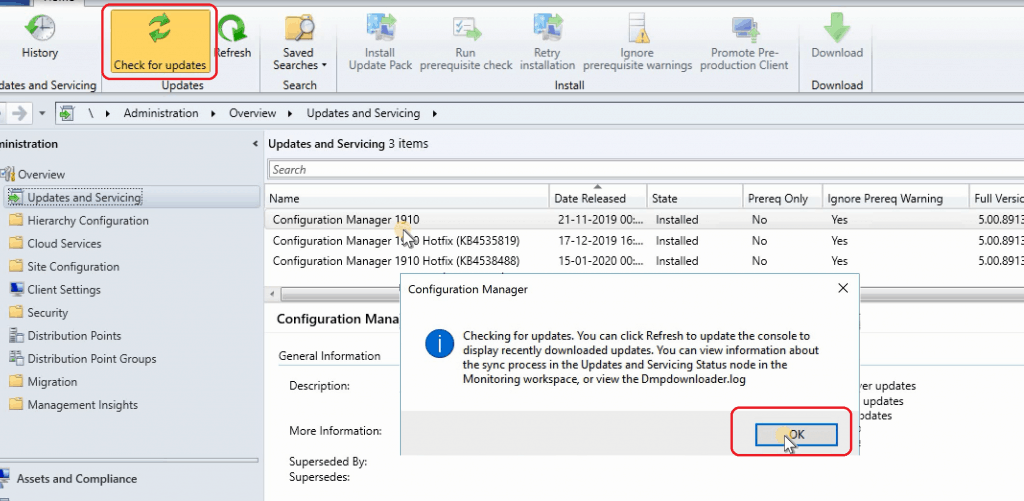The width and height of the screenshot is (1024, 501).
Task: Click the Download ribbon button
Action: click(837, 37)
